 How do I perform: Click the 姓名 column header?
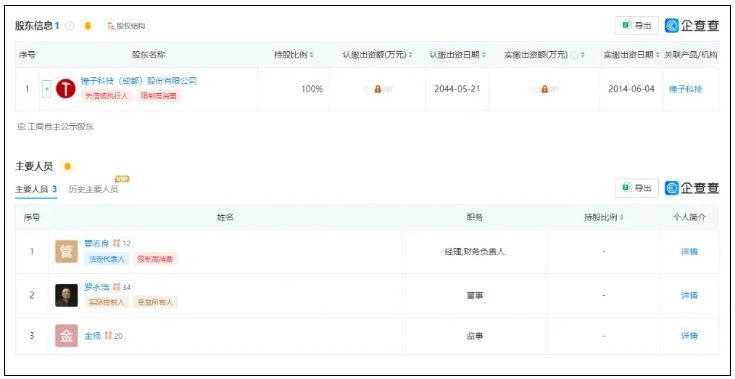point(225,217)
